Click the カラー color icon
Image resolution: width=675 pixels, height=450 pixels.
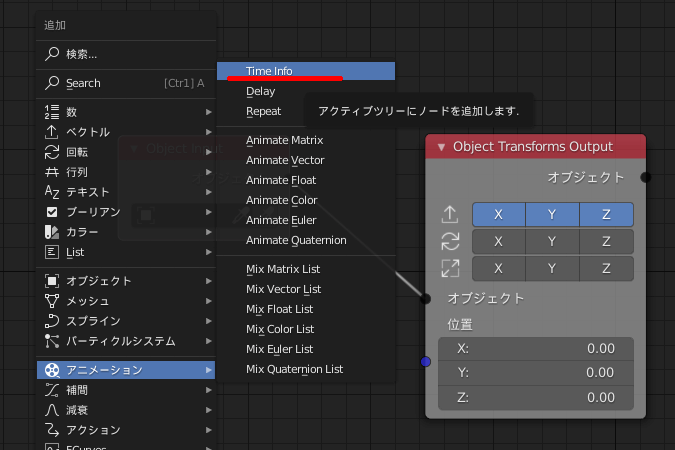tap(52, 232)
